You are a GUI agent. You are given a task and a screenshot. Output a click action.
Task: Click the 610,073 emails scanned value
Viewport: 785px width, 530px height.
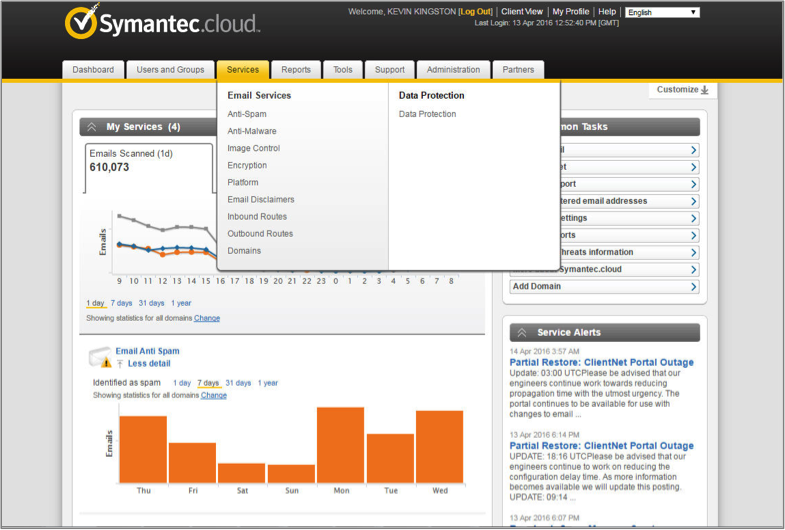pyautogui.click(x=109, y=168)
